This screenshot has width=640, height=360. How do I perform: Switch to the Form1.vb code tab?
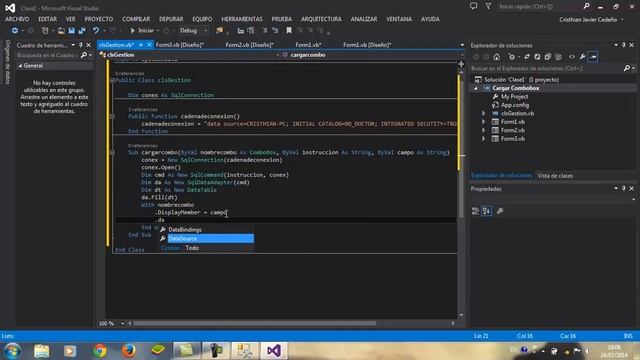coord(308,45)
